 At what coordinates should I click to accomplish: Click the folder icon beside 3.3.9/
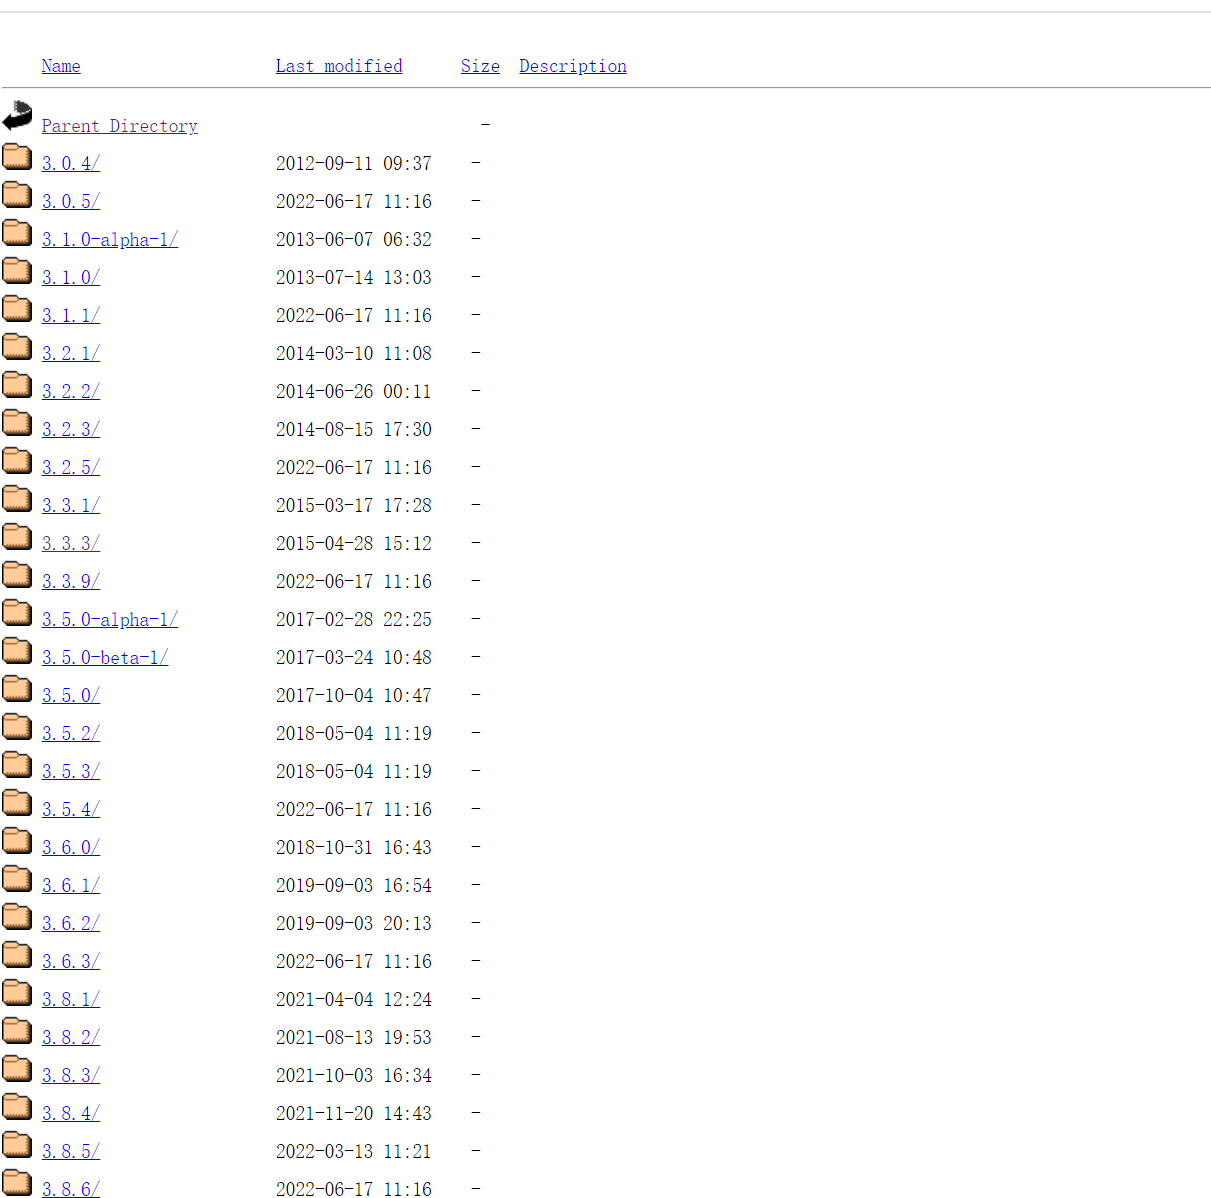(x=17, y=573)
